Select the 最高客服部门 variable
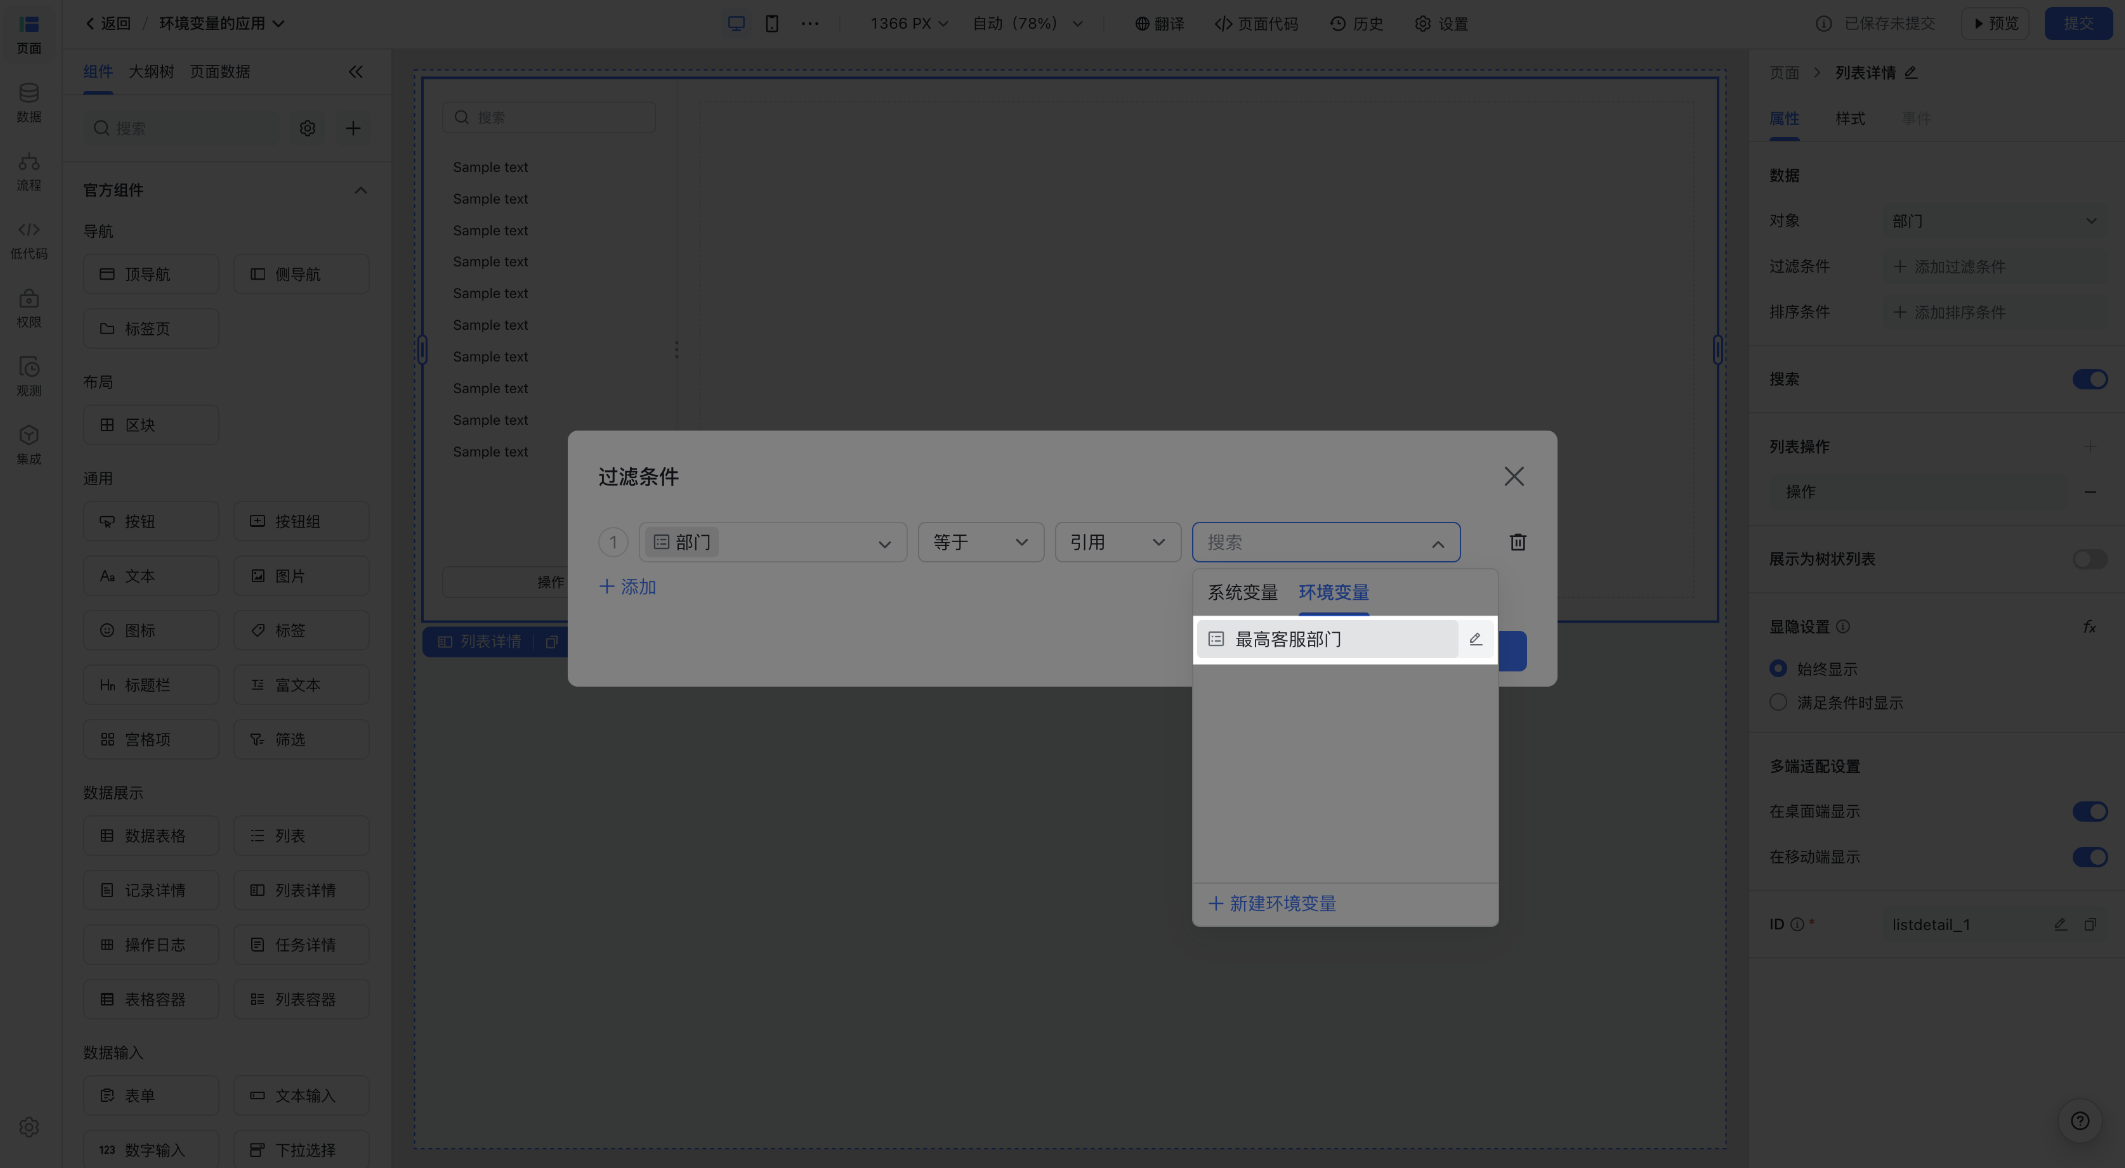The width and height of the screenshot is (2125, 1168). (1327, 639)
